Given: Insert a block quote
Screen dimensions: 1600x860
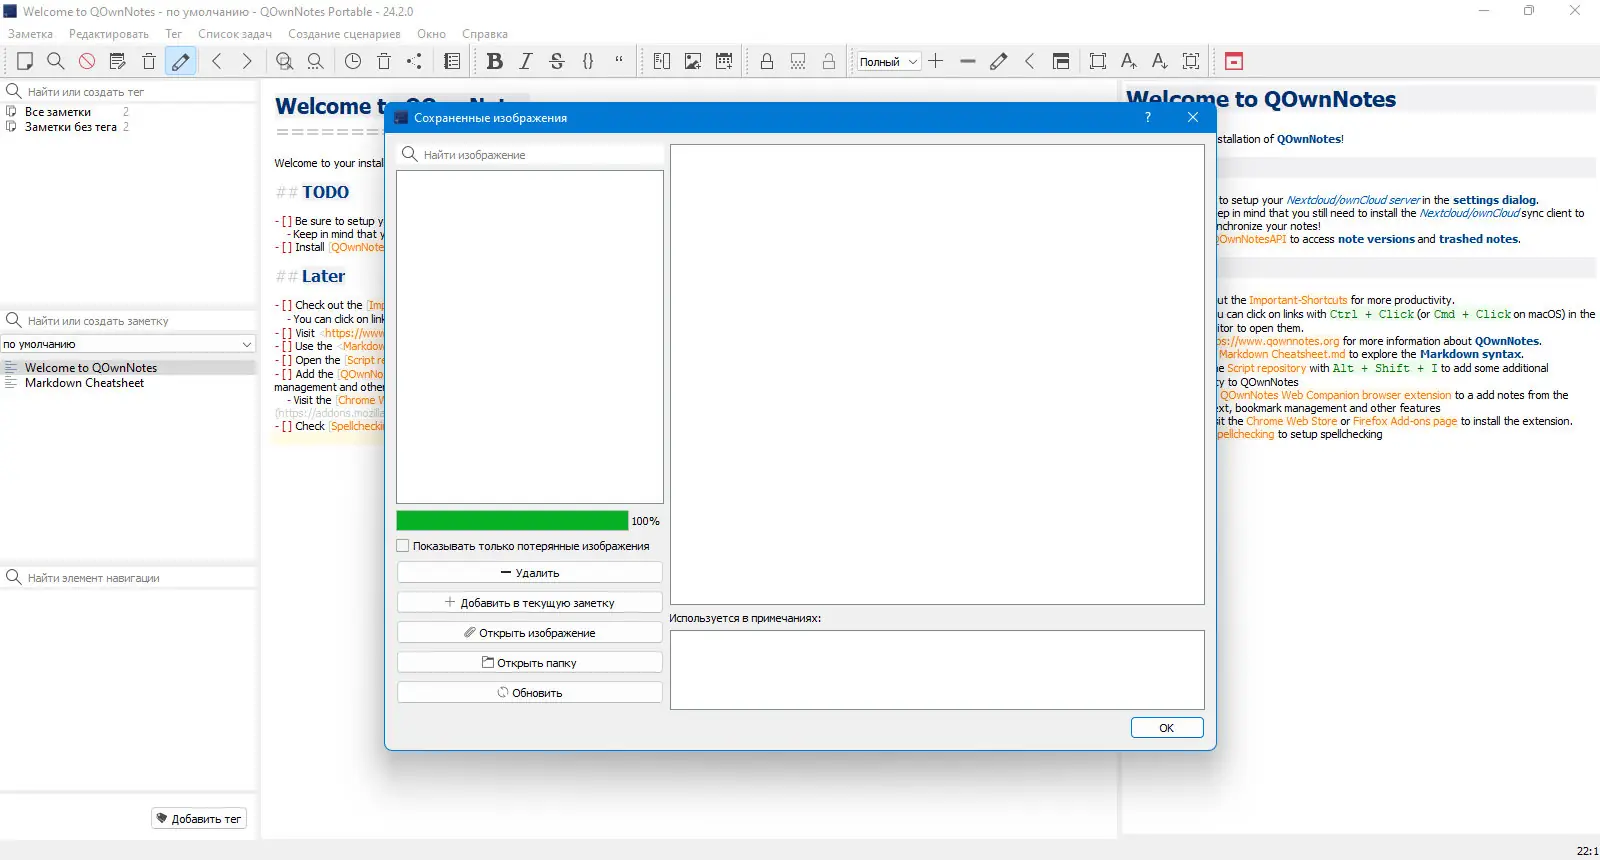Looking at the screenshot, I should click(x=619, y=61).
